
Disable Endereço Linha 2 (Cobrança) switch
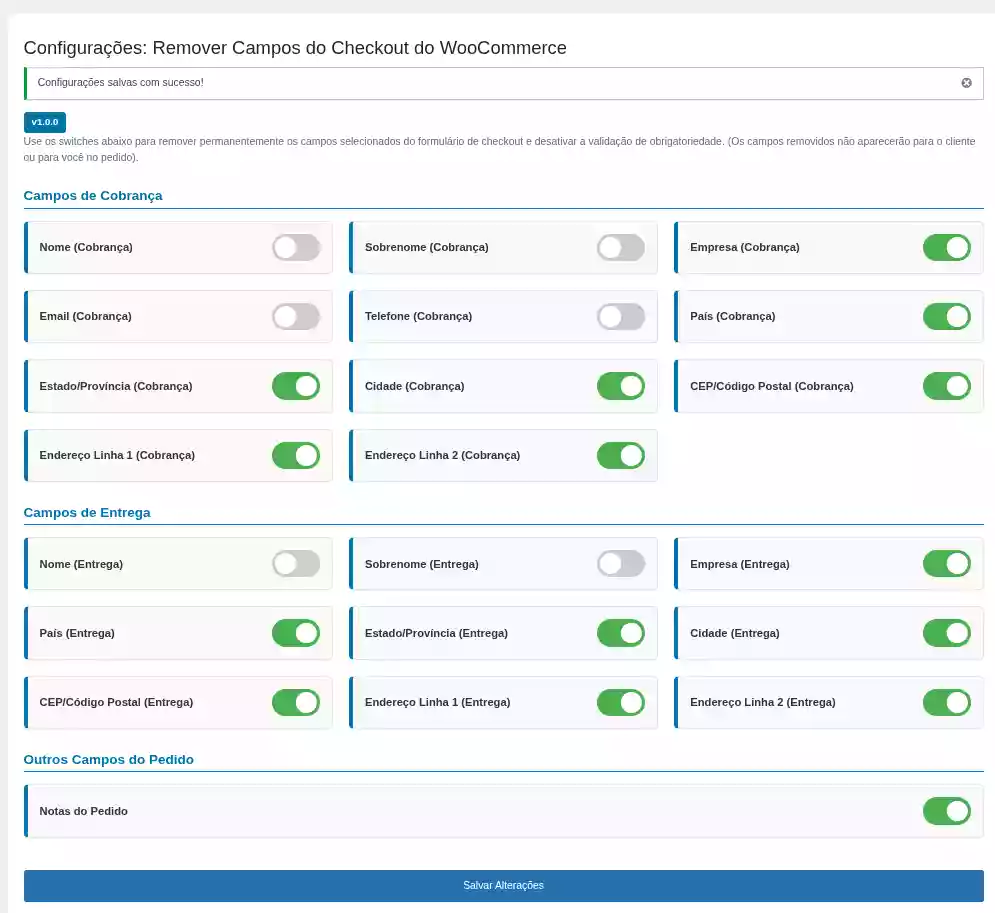(621, 456)
